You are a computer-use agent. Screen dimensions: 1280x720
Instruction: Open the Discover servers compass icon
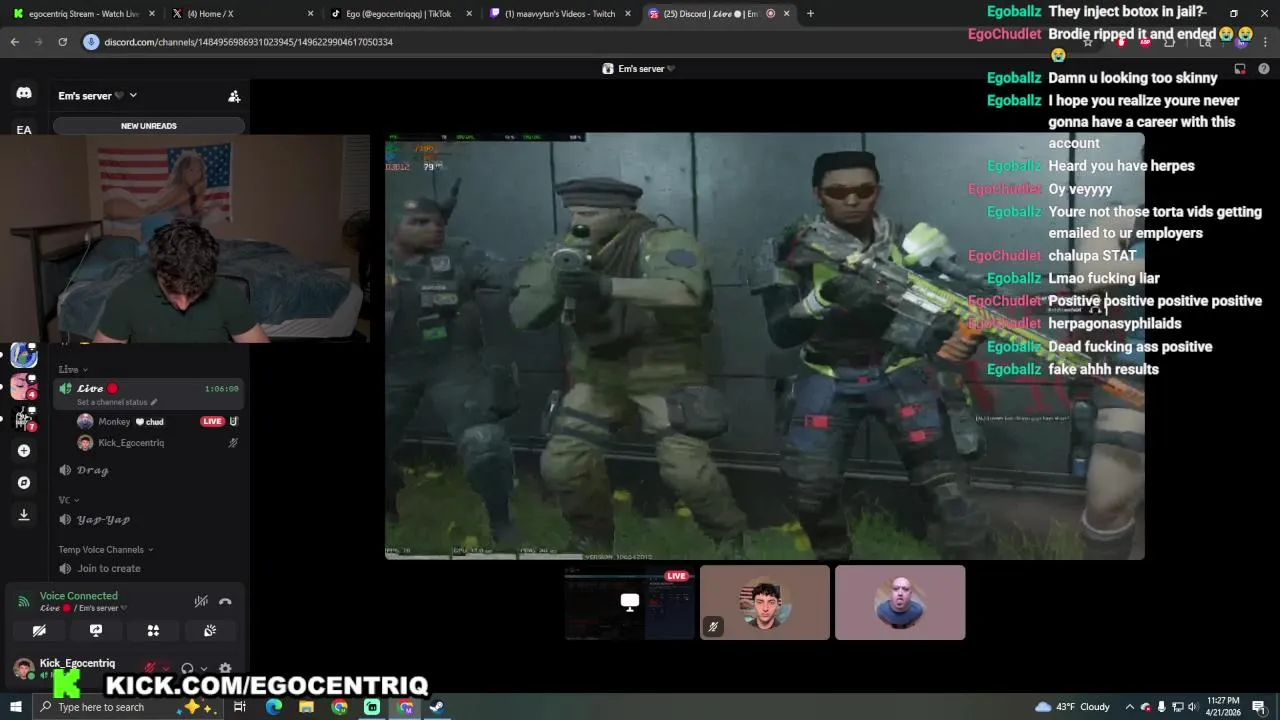click(24, 483)
